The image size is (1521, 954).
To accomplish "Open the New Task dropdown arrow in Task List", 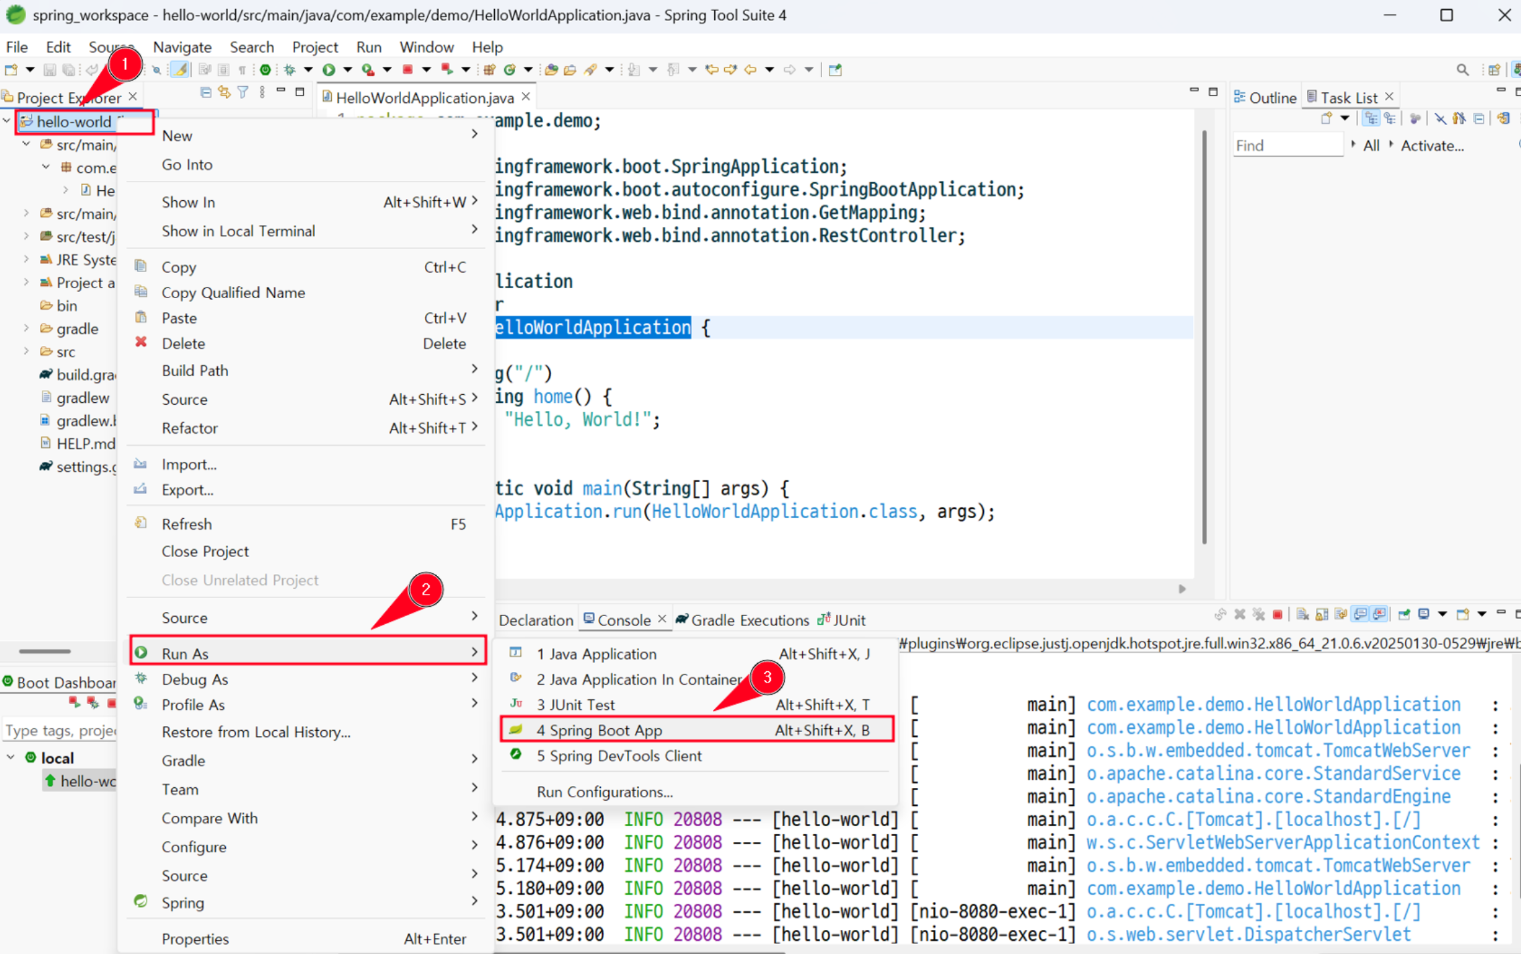I will (1345, 118).
